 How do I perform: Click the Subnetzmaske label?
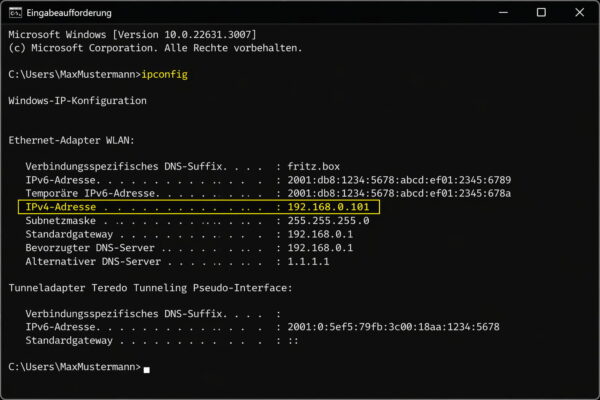60,221
